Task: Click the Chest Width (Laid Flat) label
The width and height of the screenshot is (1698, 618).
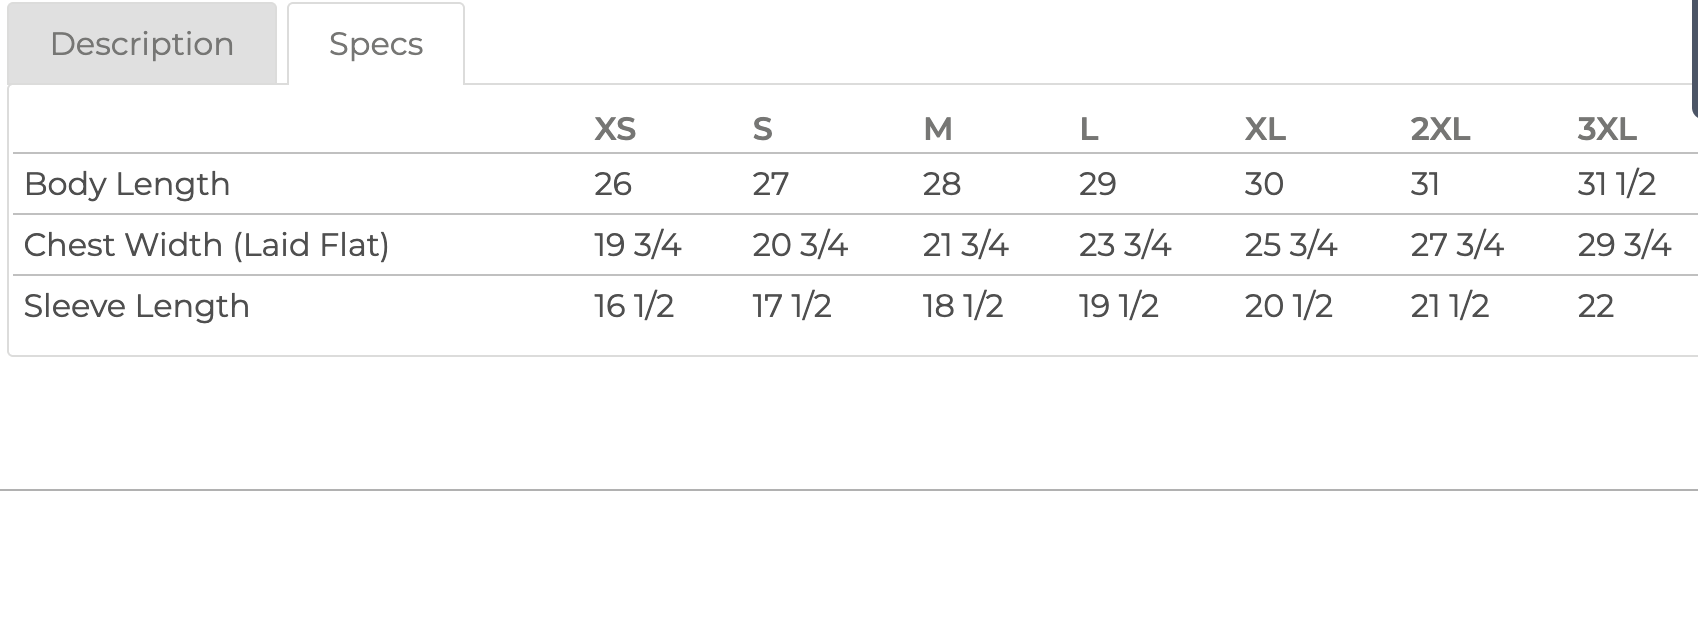Action: [206, 245]
